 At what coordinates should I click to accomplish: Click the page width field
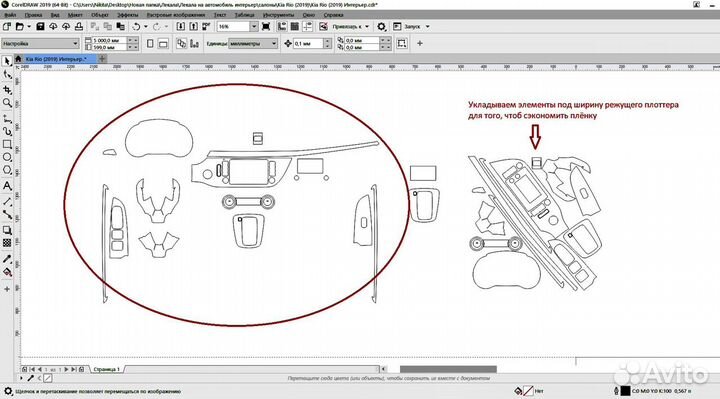tap(110, 40)
